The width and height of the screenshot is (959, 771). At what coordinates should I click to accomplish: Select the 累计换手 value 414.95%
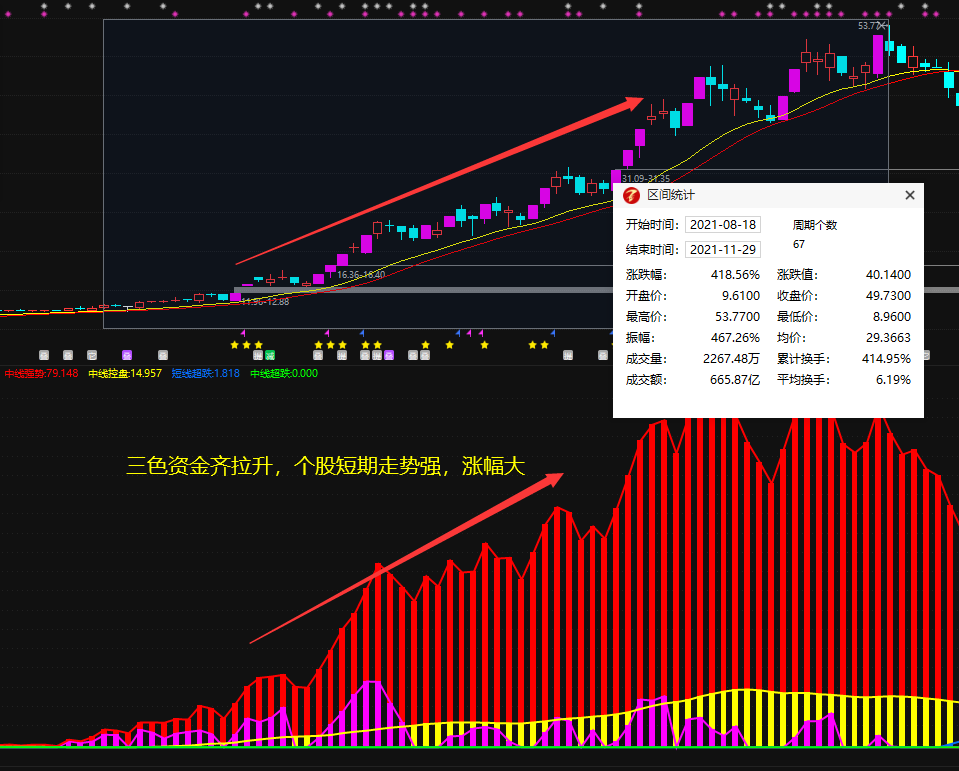(x=886, y=358)
